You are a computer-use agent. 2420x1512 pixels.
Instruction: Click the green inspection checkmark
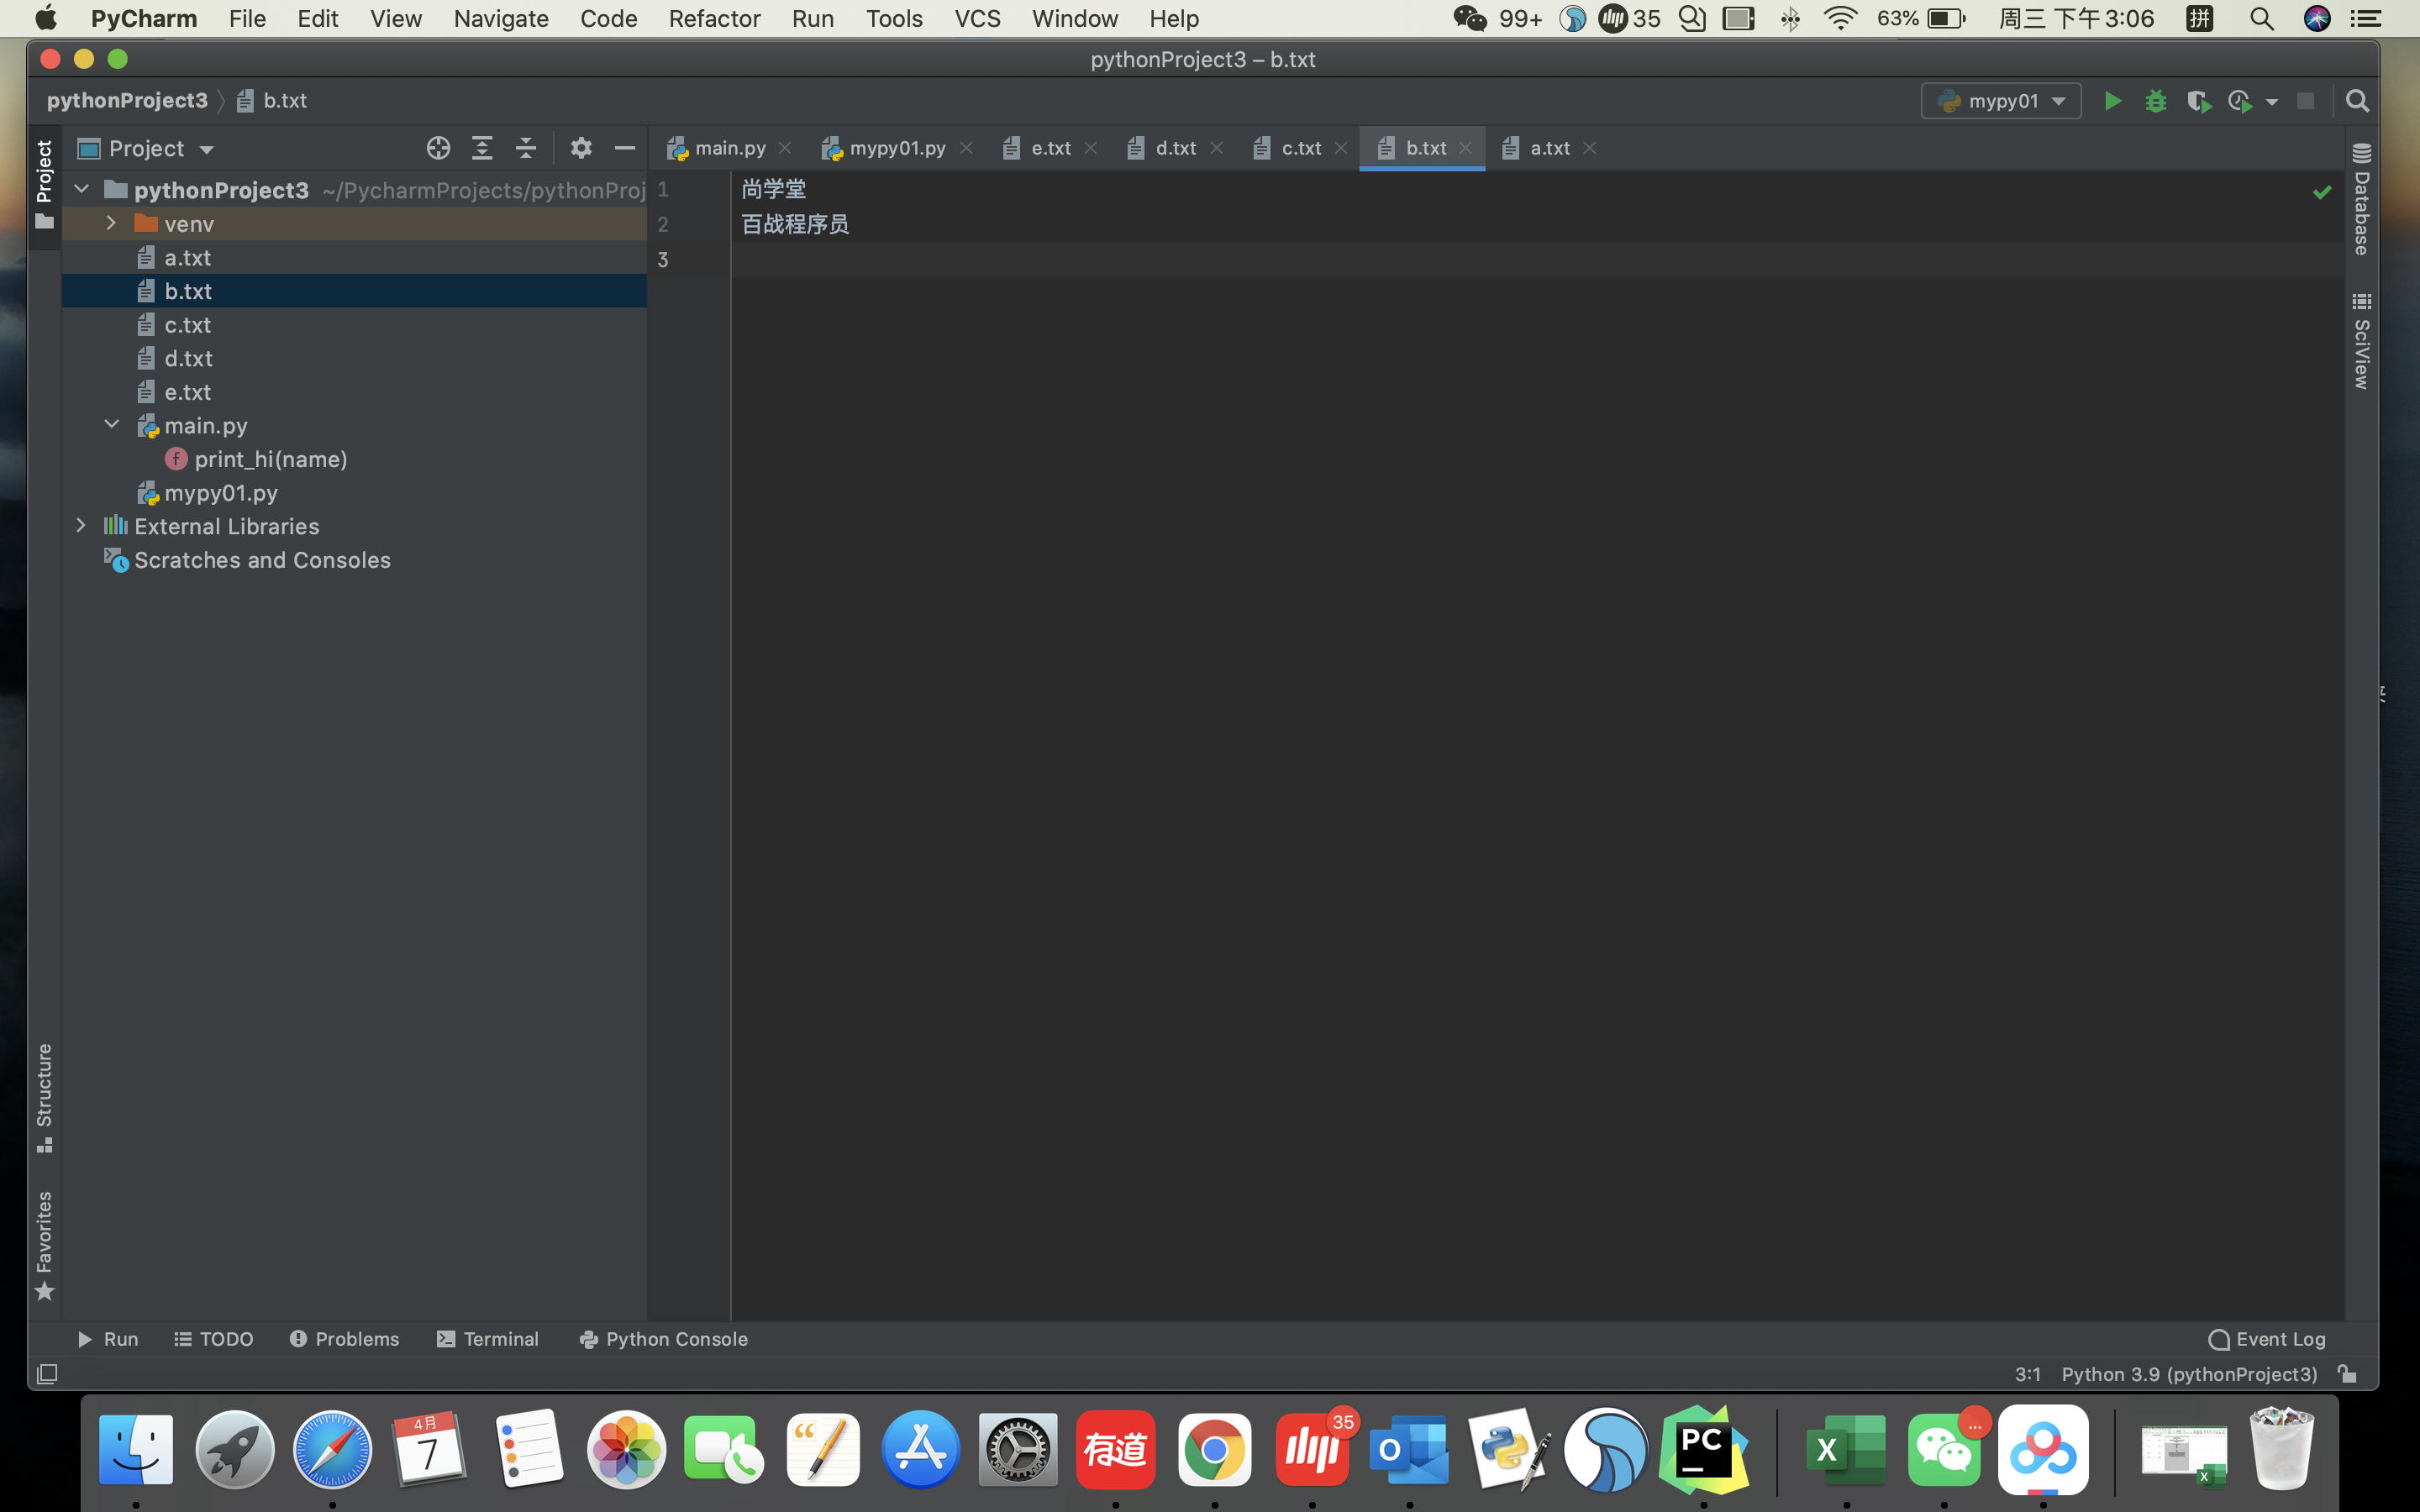tap(2322, 191)
